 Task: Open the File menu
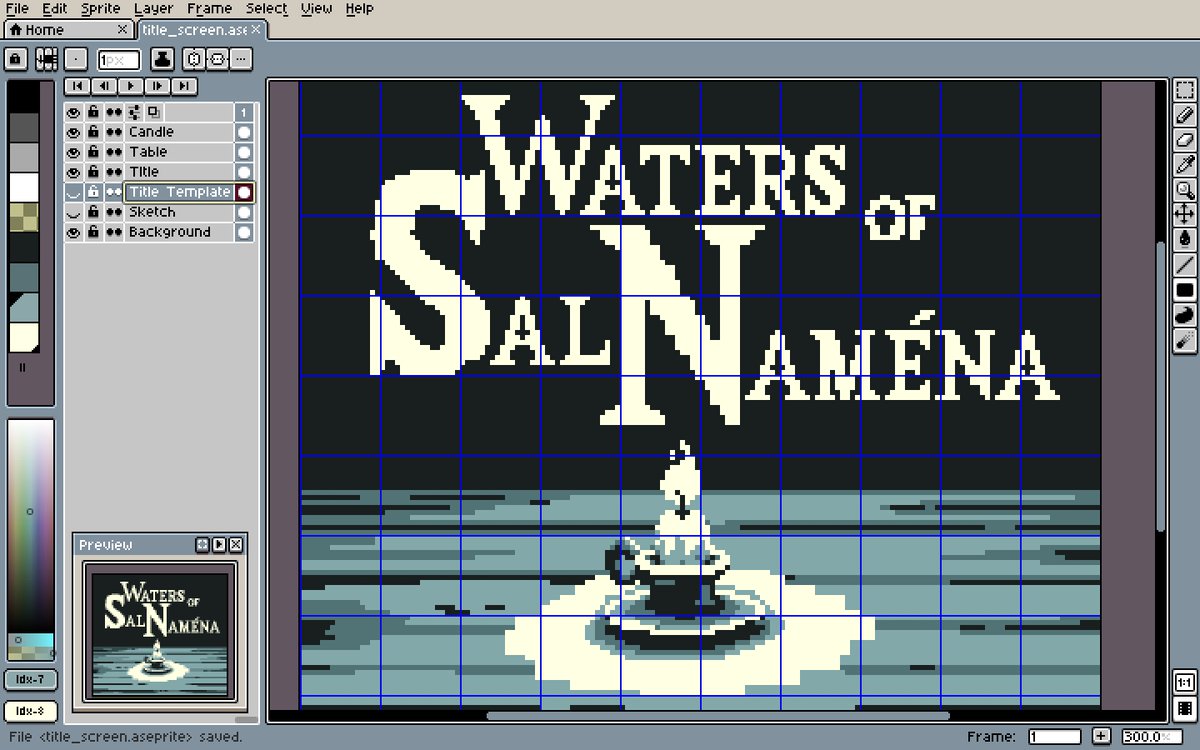[17, 9]
